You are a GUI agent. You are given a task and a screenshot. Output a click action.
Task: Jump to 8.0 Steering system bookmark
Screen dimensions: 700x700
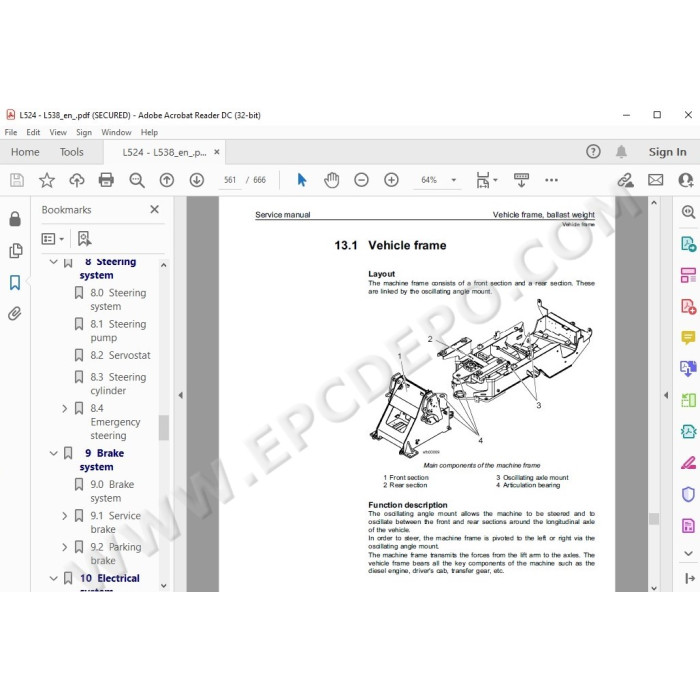[x=118, y=300]
